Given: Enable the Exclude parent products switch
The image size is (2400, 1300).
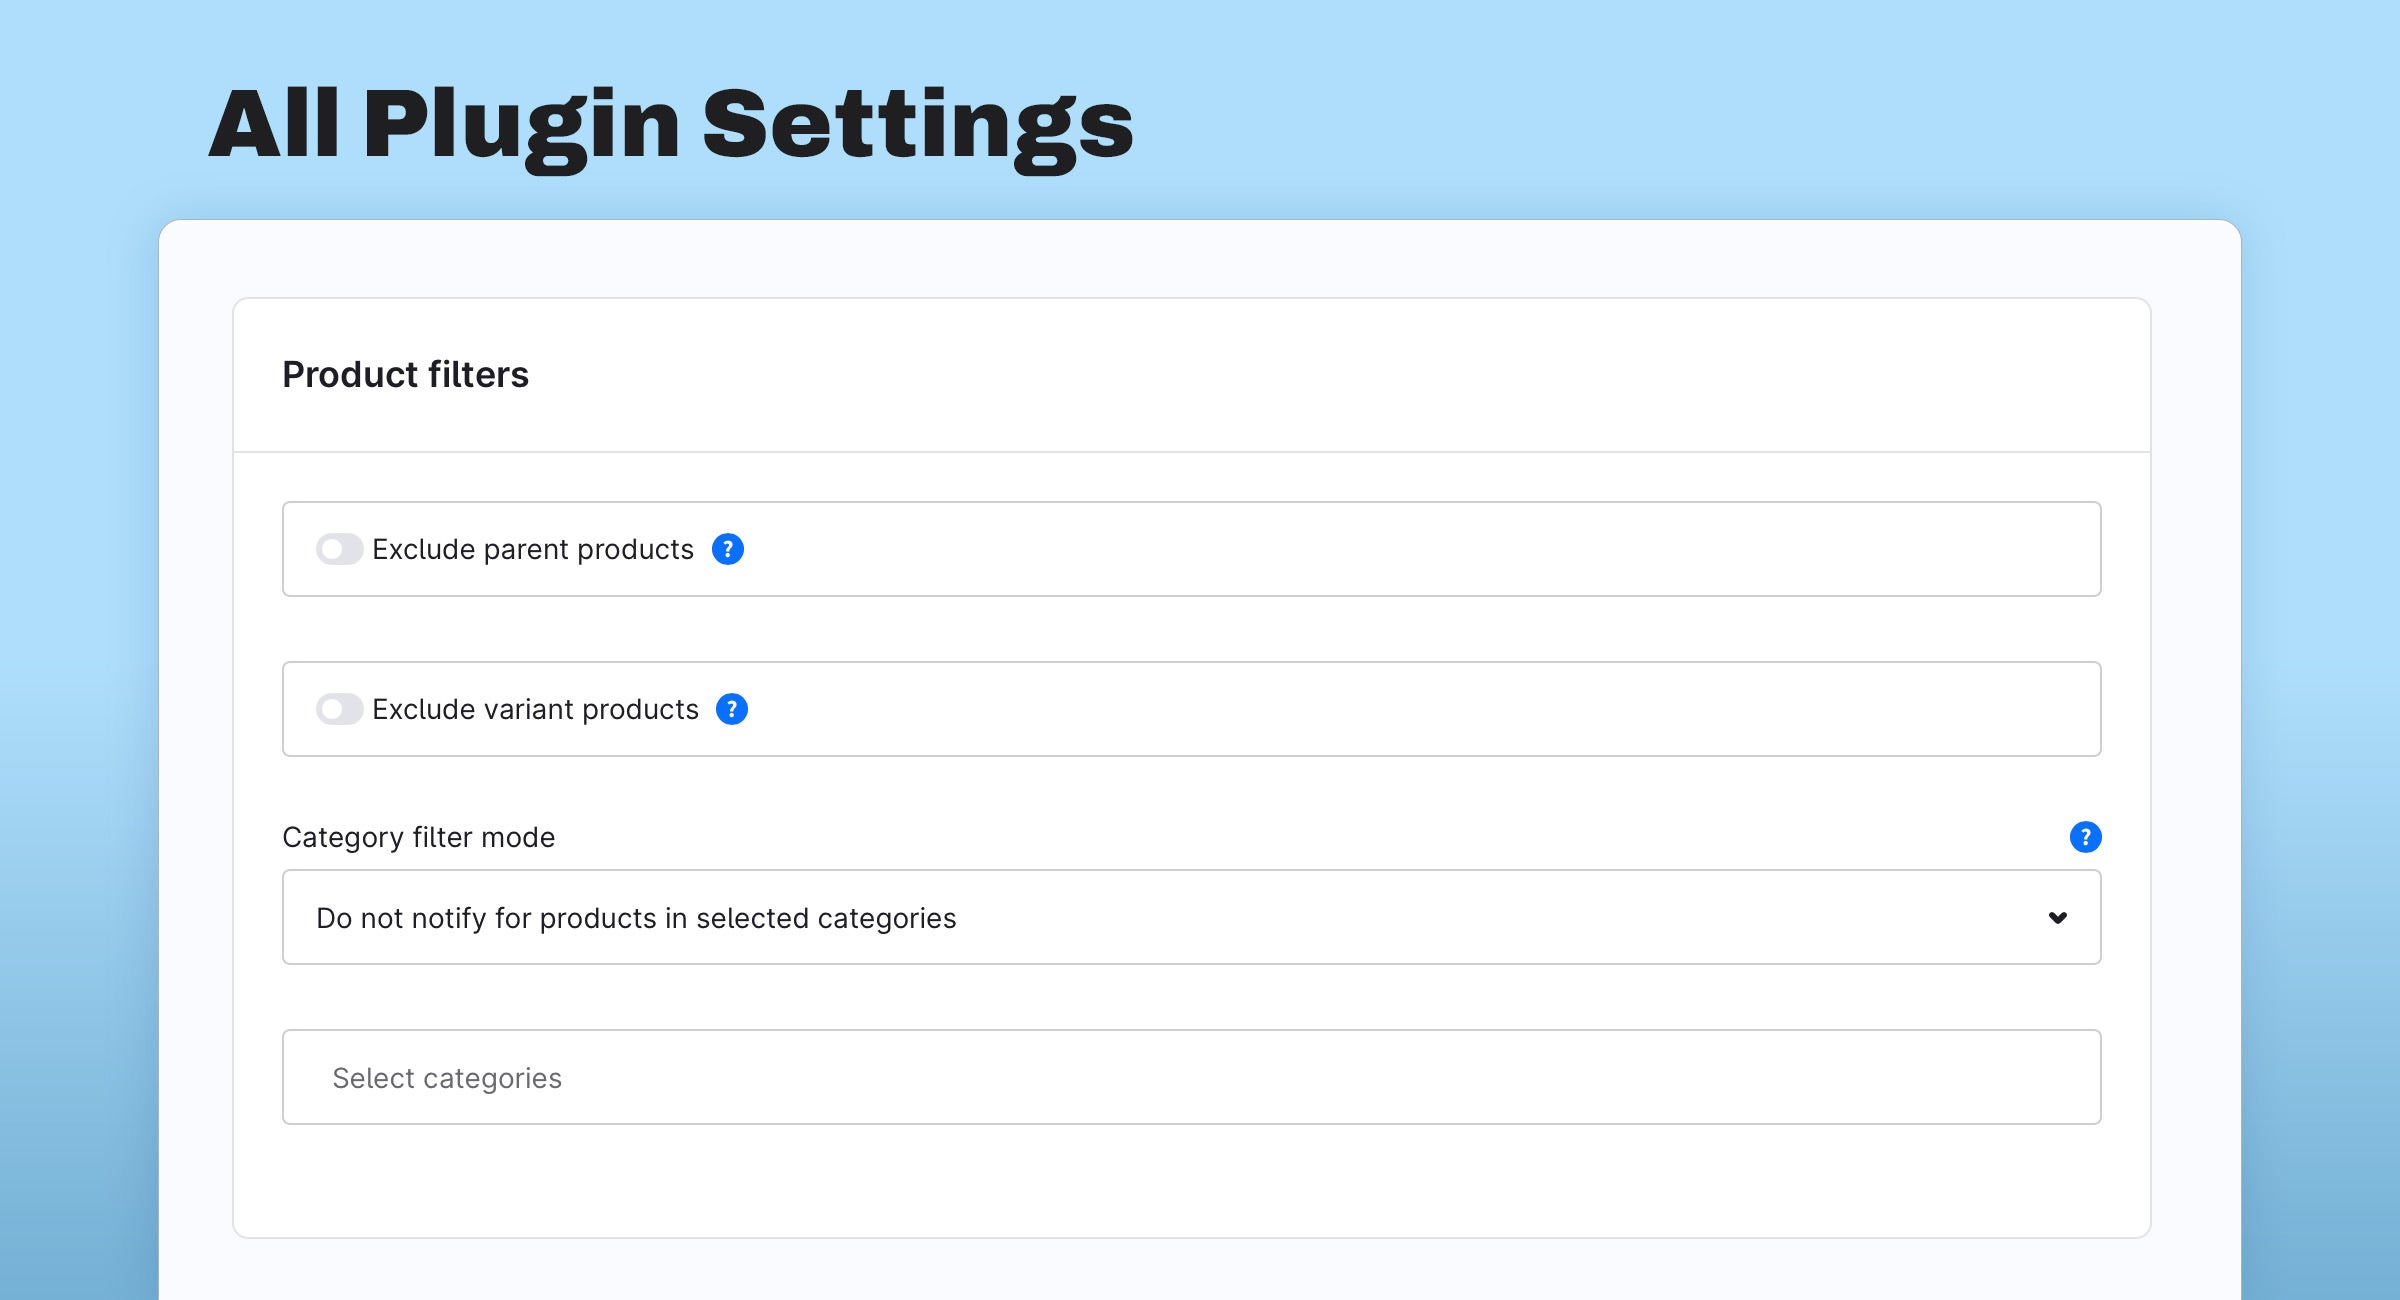Looking at the screenshot, I should tap(339, 549).
